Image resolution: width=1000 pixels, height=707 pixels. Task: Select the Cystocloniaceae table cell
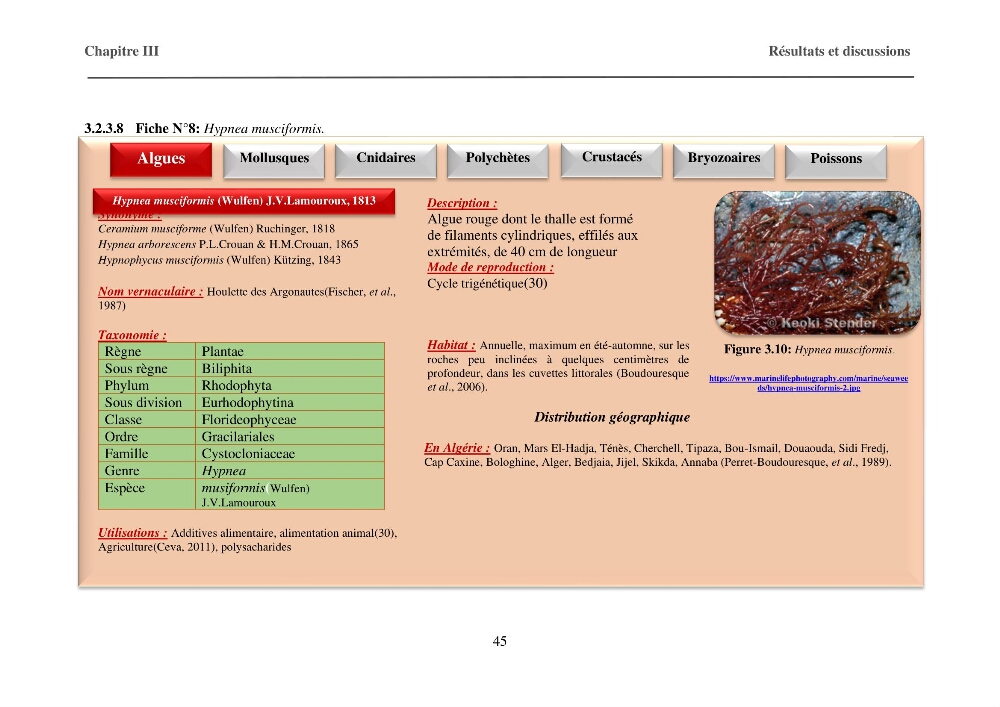point(290,453)
